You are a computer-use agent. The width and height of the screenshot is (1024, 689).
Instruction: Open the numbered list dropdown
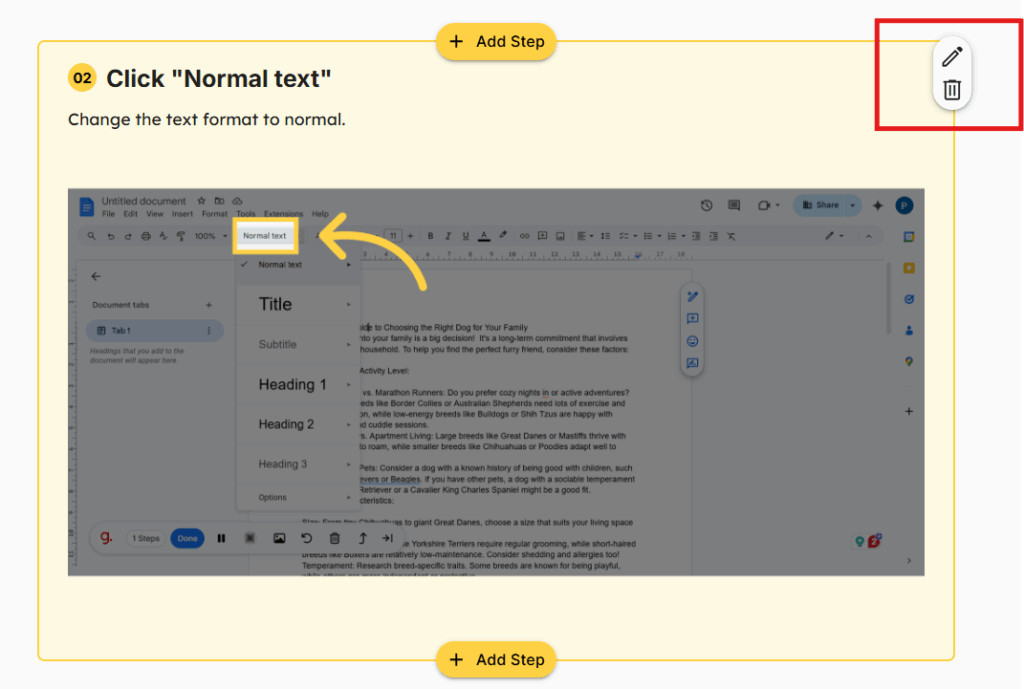point(675,236)
